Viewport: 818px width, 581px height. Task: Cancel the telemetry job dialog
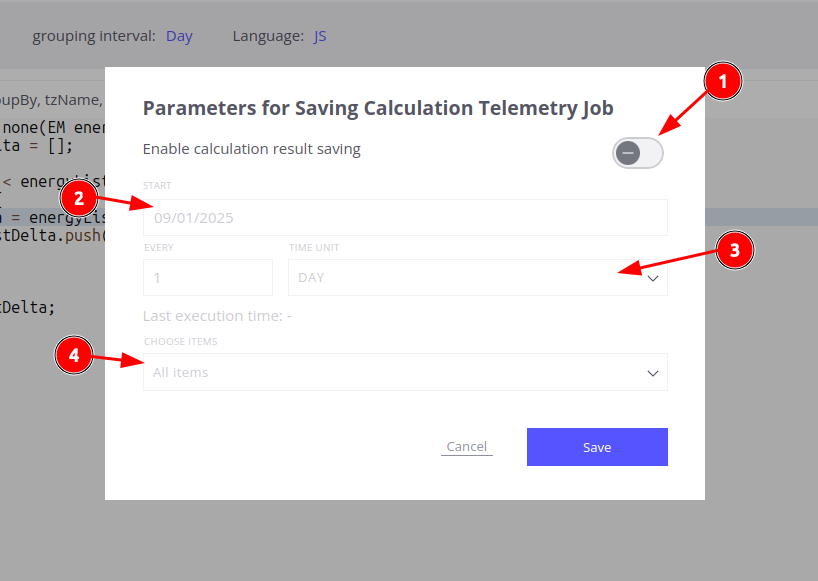click(466, 447)
